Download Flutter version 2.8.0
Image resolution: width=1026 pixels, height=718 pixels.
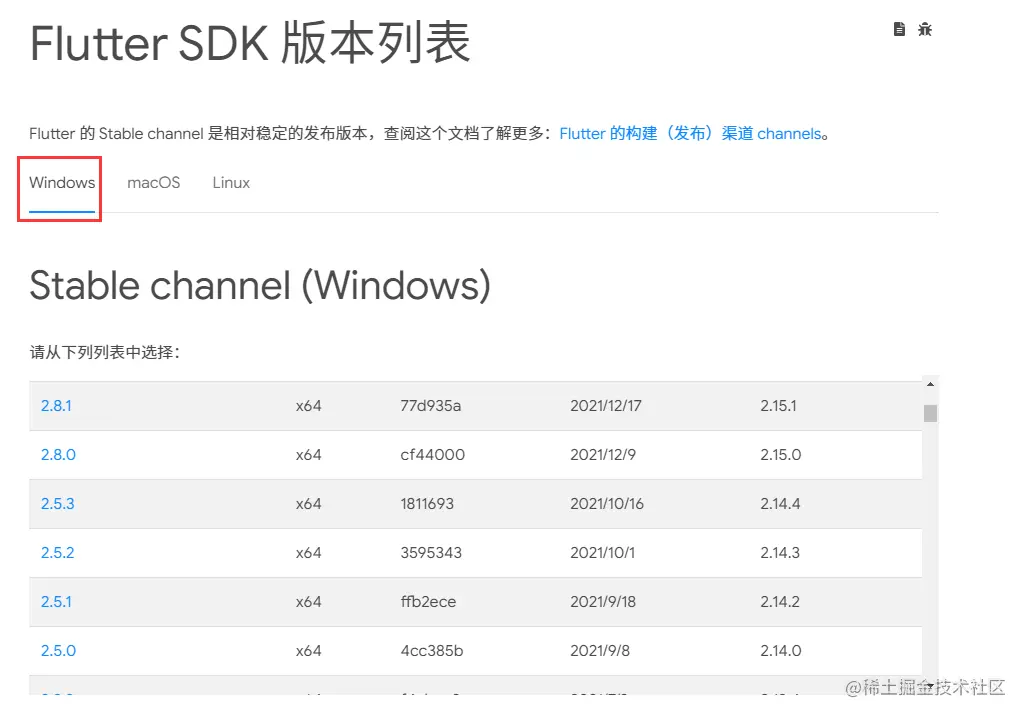click(x=58, y=455)
